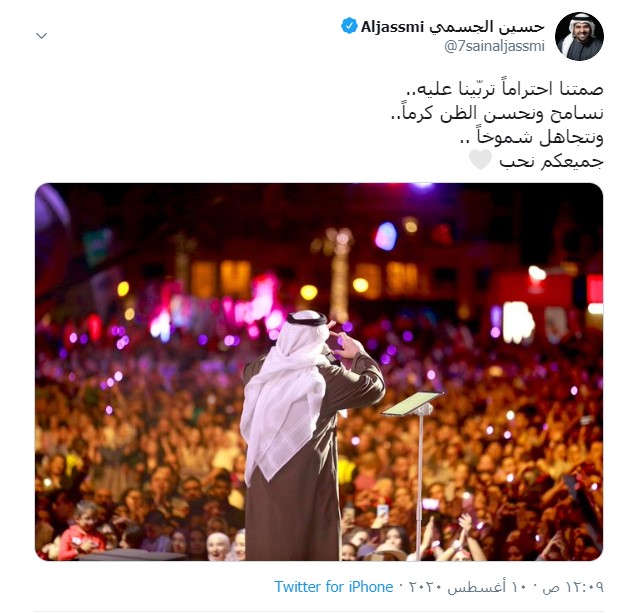Click the tweet line صمتنا احتراماً تربّينا عليه
The height and width of the screenshot is (613, 630).
coord(505,89)
